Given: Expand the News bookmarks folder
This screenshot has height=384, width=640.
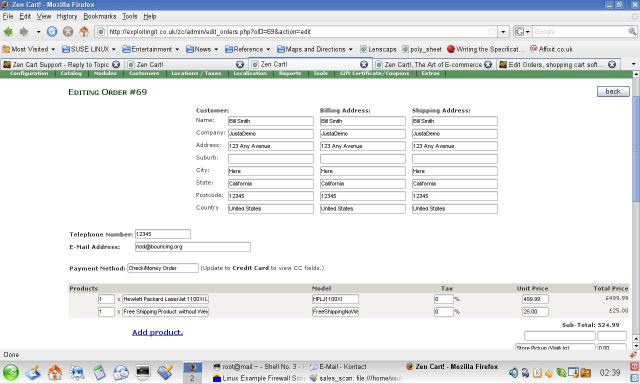Looking at the screenshot, I should [202, 49].
